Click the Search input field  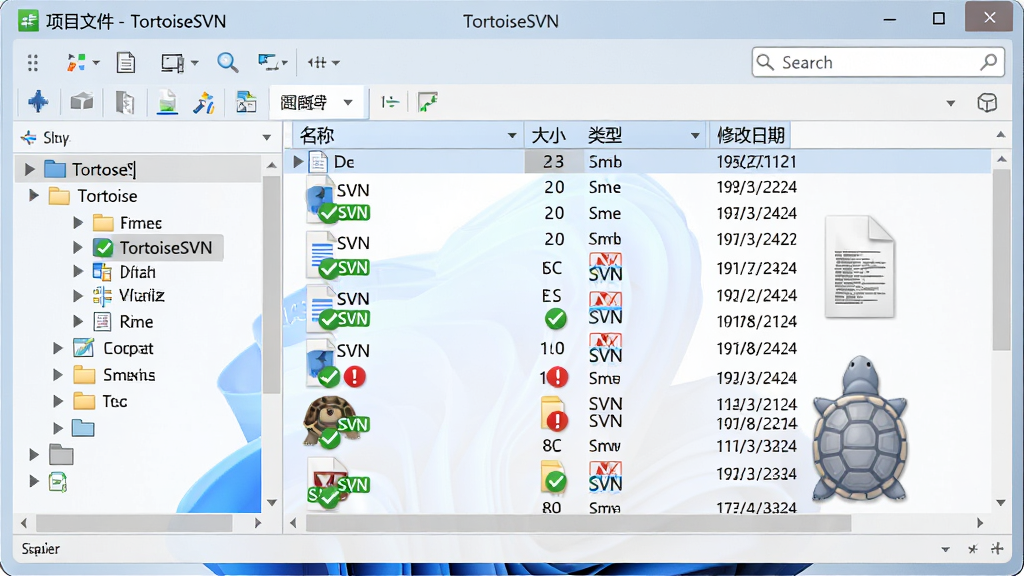click(878, 62)
